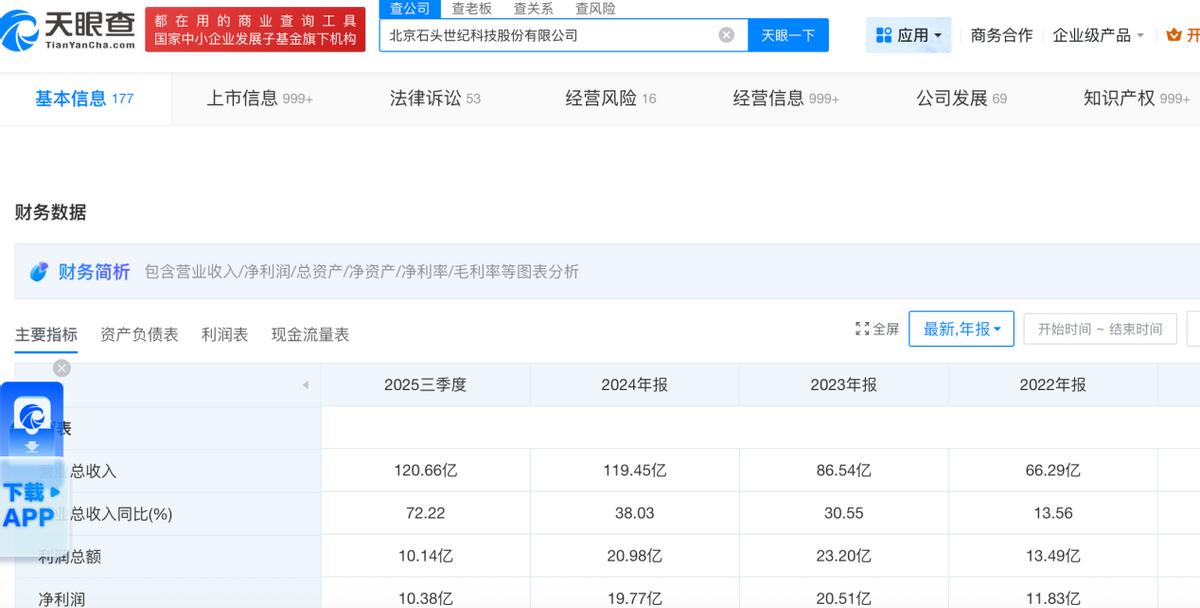Click the 23.20亿 total profit cell
The image size is (1200, 608).
(843, 556)
